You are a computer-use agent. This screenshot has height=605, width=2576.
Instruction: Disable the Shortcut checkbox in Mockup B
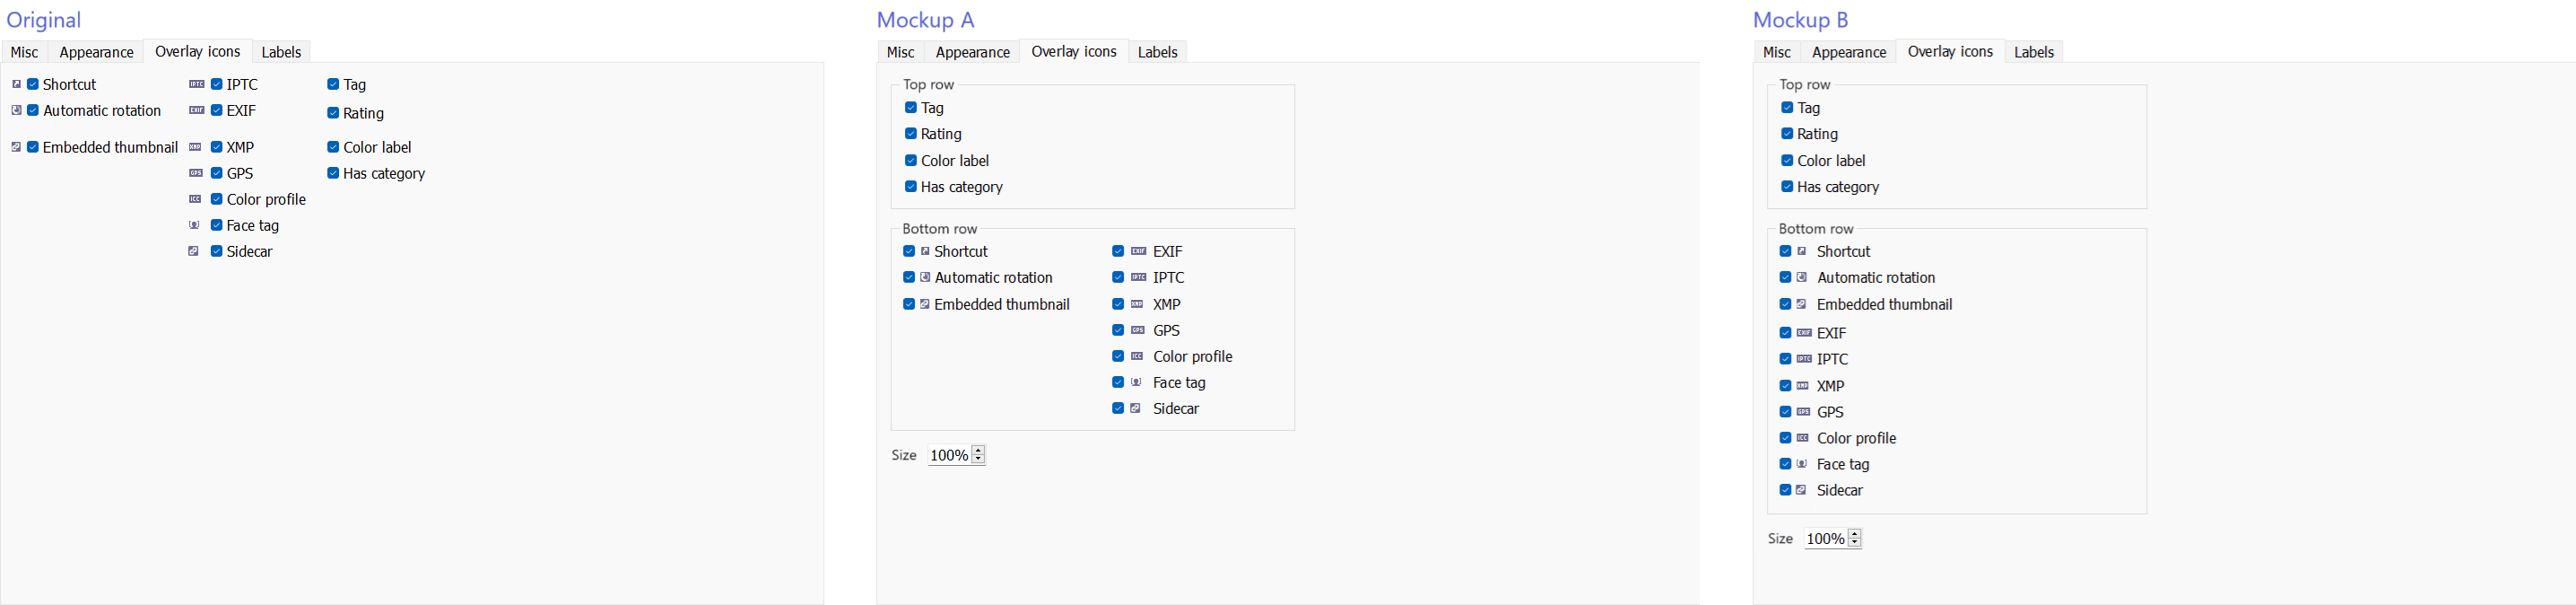click(1785, 251)
